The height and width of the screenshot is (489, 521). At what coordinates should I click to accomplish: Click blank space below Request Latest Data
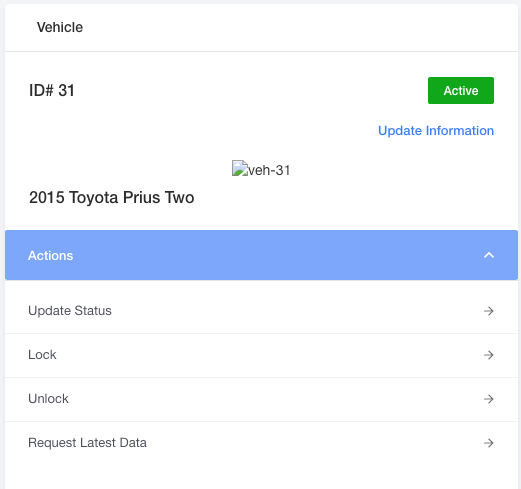tap(261, 477)
